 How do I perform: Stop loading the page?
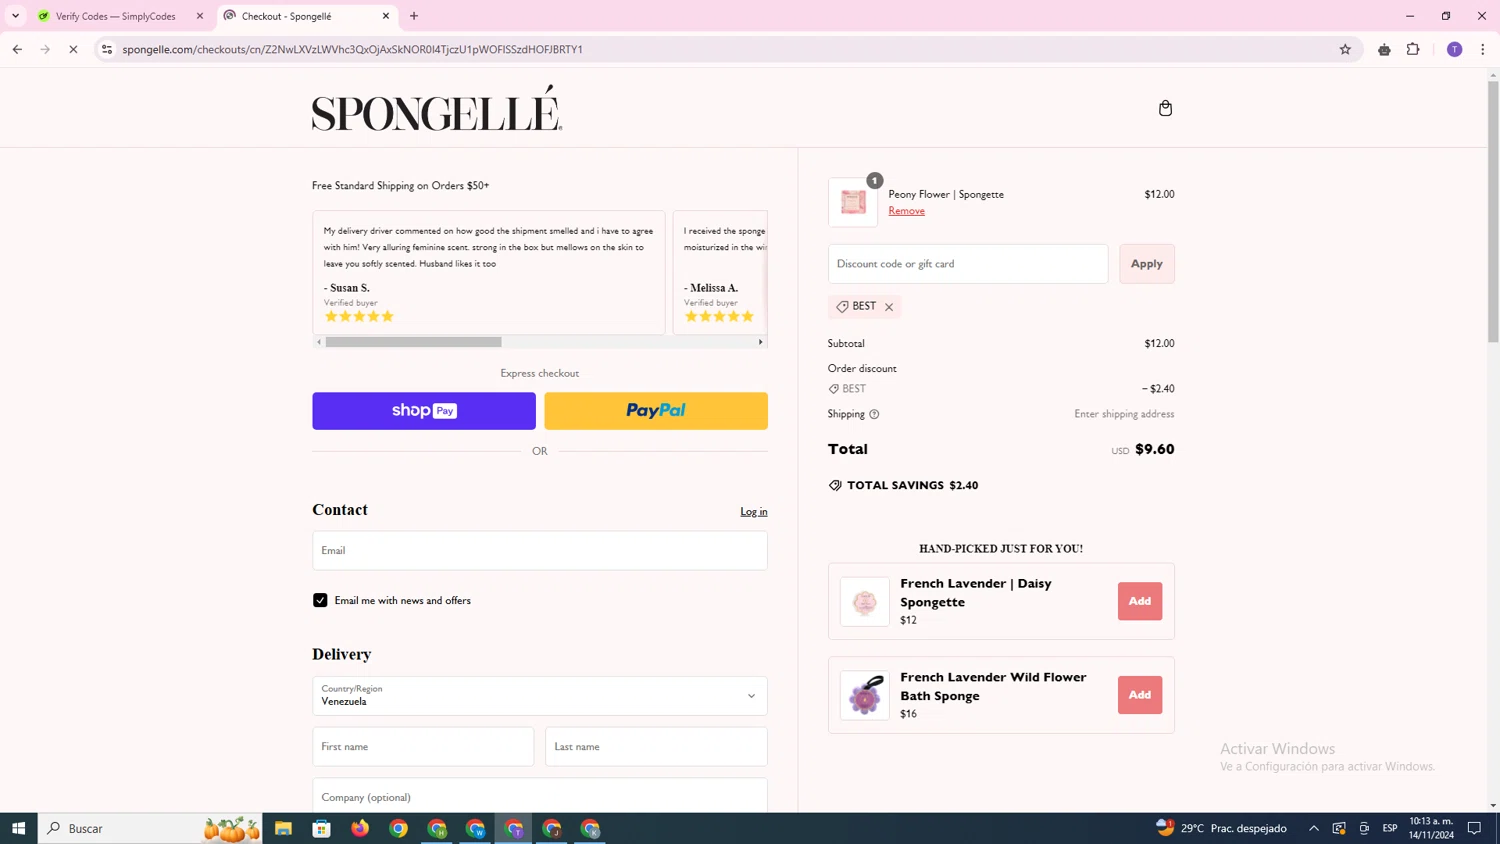click(x=73, y=49)
